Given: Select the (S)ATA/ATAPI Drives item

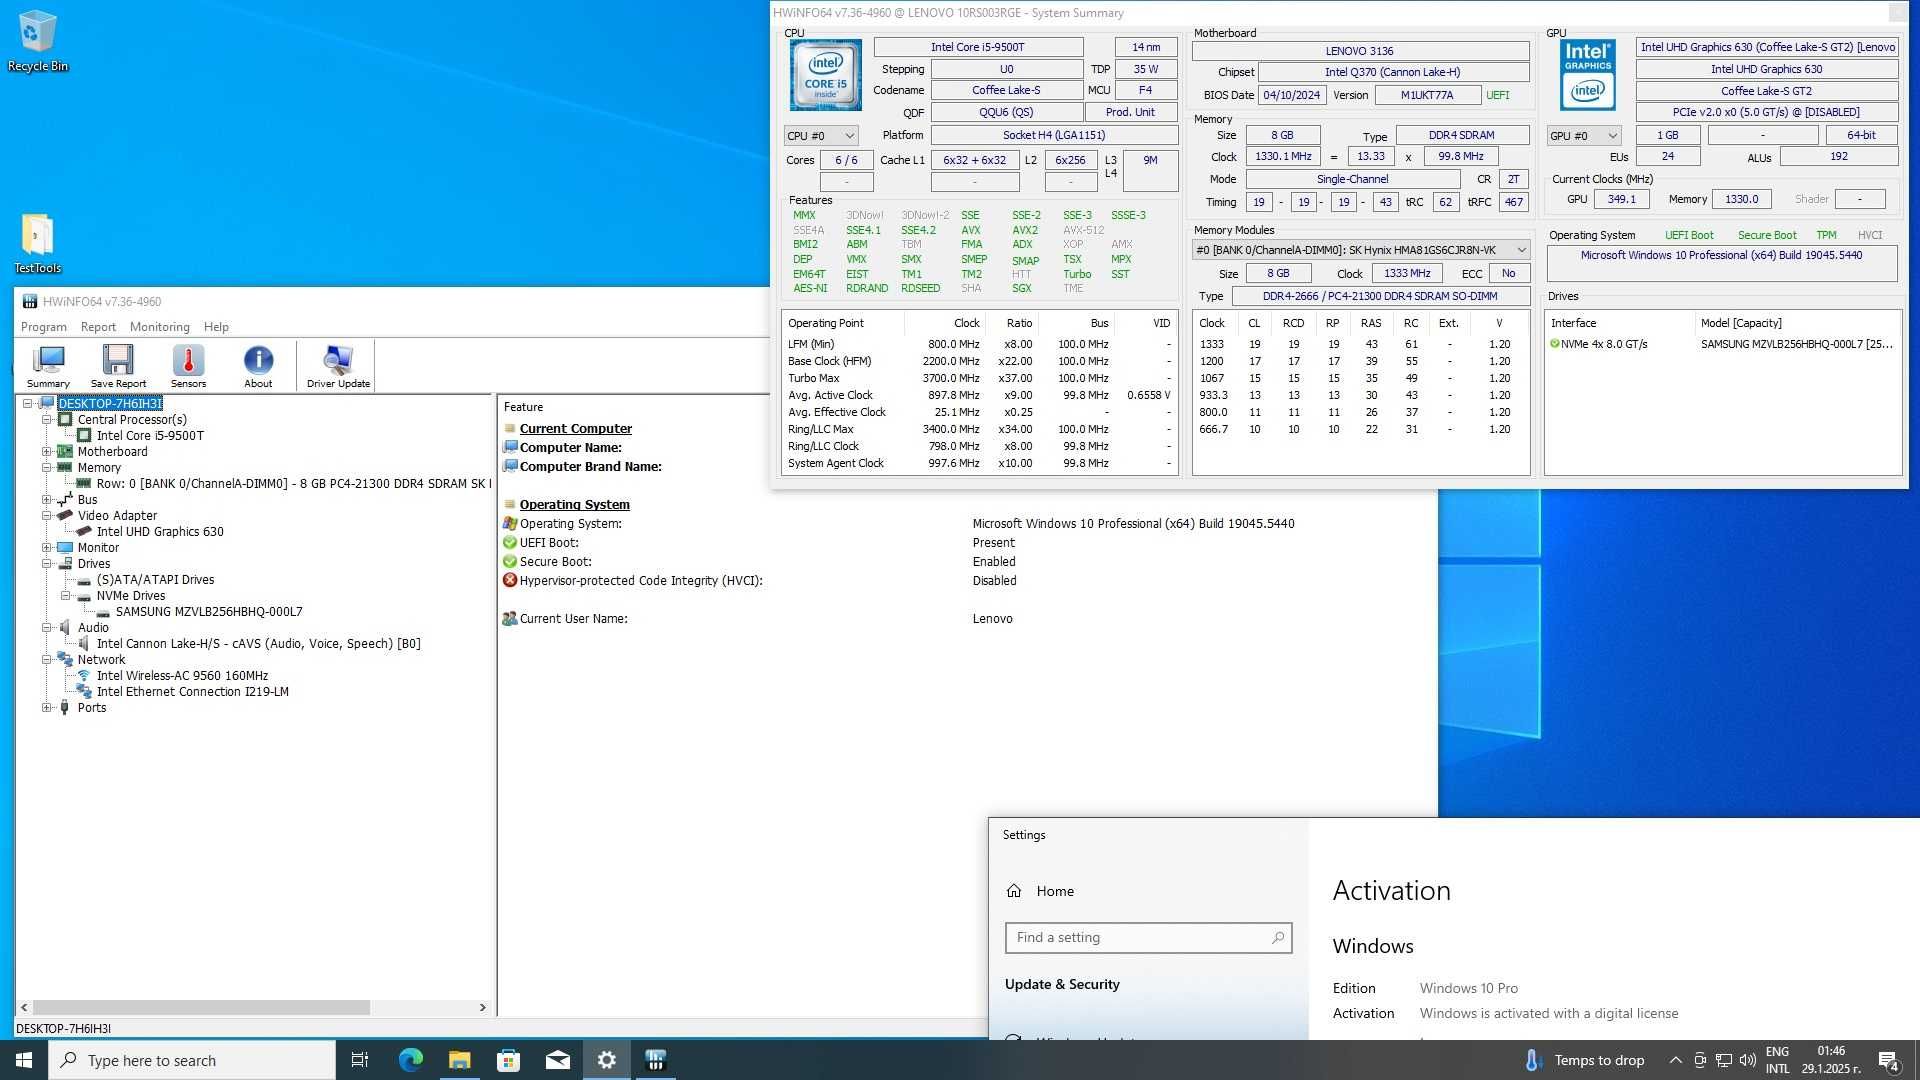Looking at the screenshot, I should click(x=155, y=580).
